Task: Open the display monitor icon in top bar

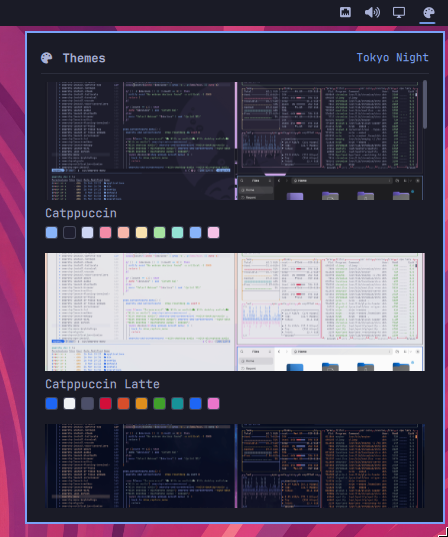Action: tap(399, 13)
